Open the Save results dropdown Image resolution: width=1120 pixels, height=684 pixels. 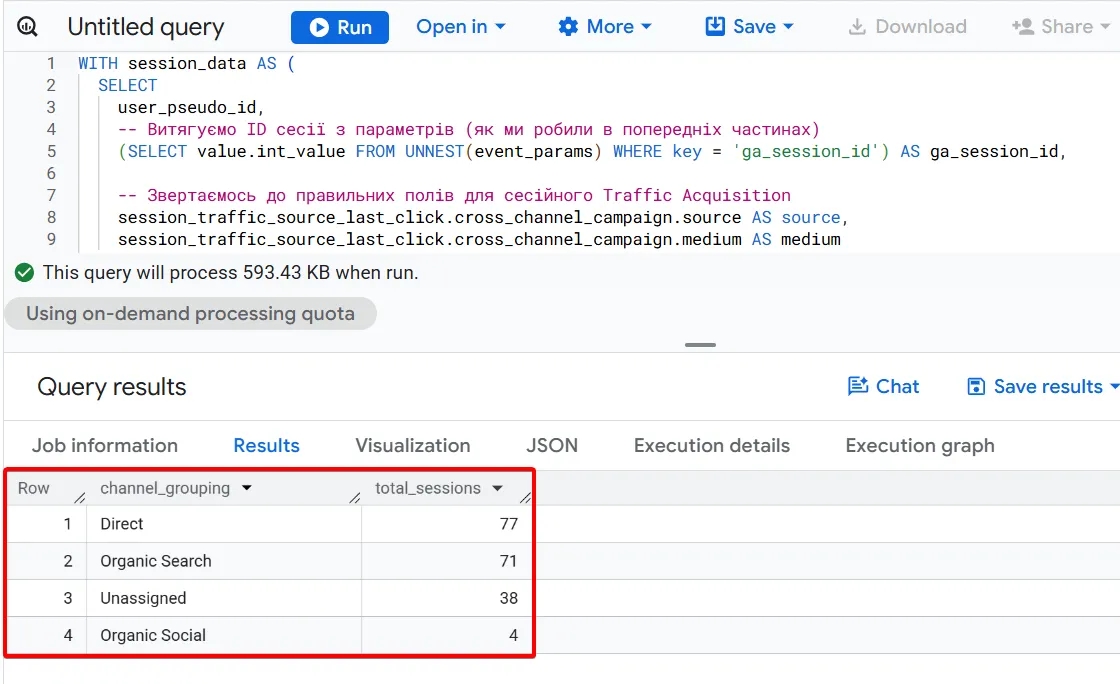[1043, 386]
